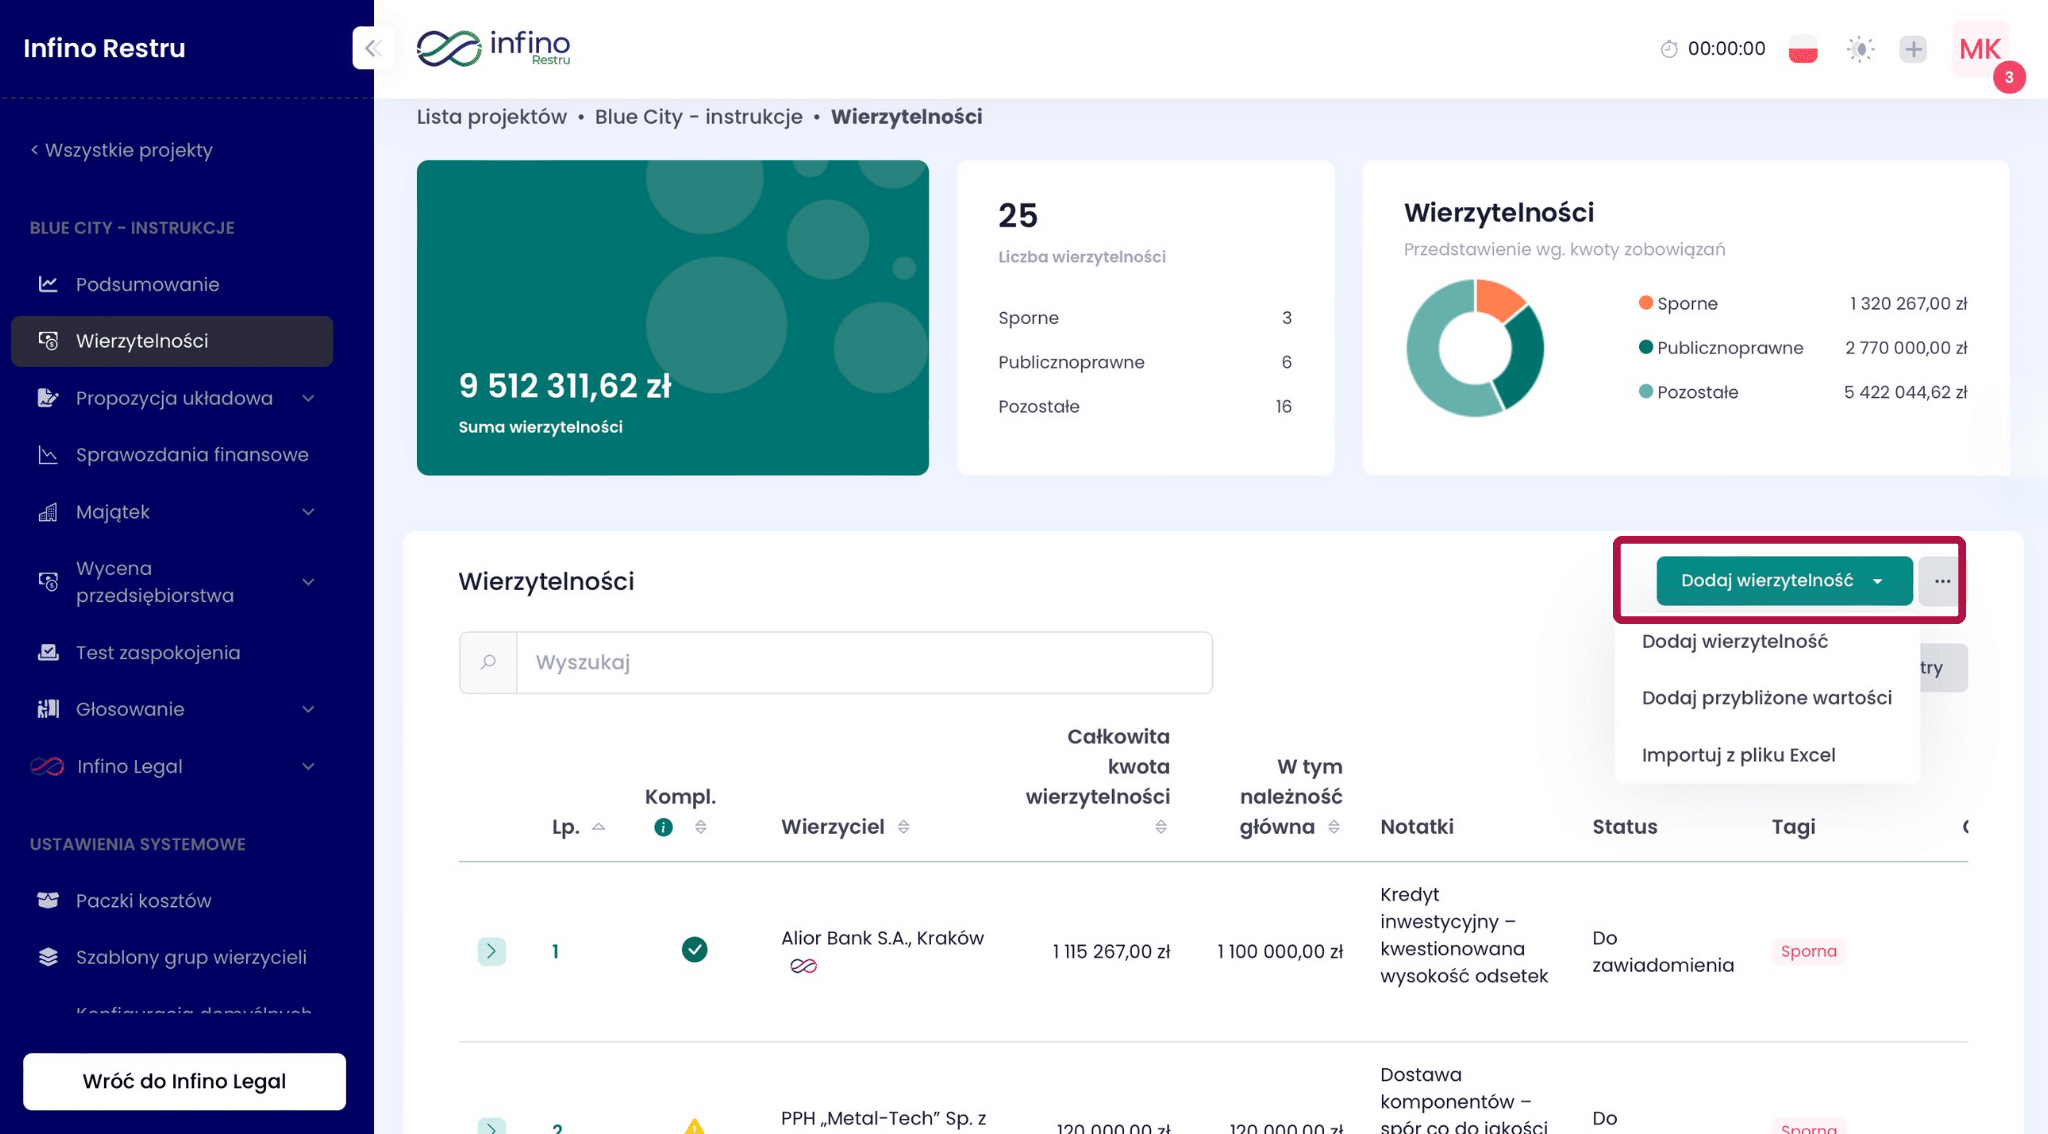Choose Dodaj przybliżone wartości menu item
2048x1134 pixels.
pyautogui.click(x=1766, y=698)
